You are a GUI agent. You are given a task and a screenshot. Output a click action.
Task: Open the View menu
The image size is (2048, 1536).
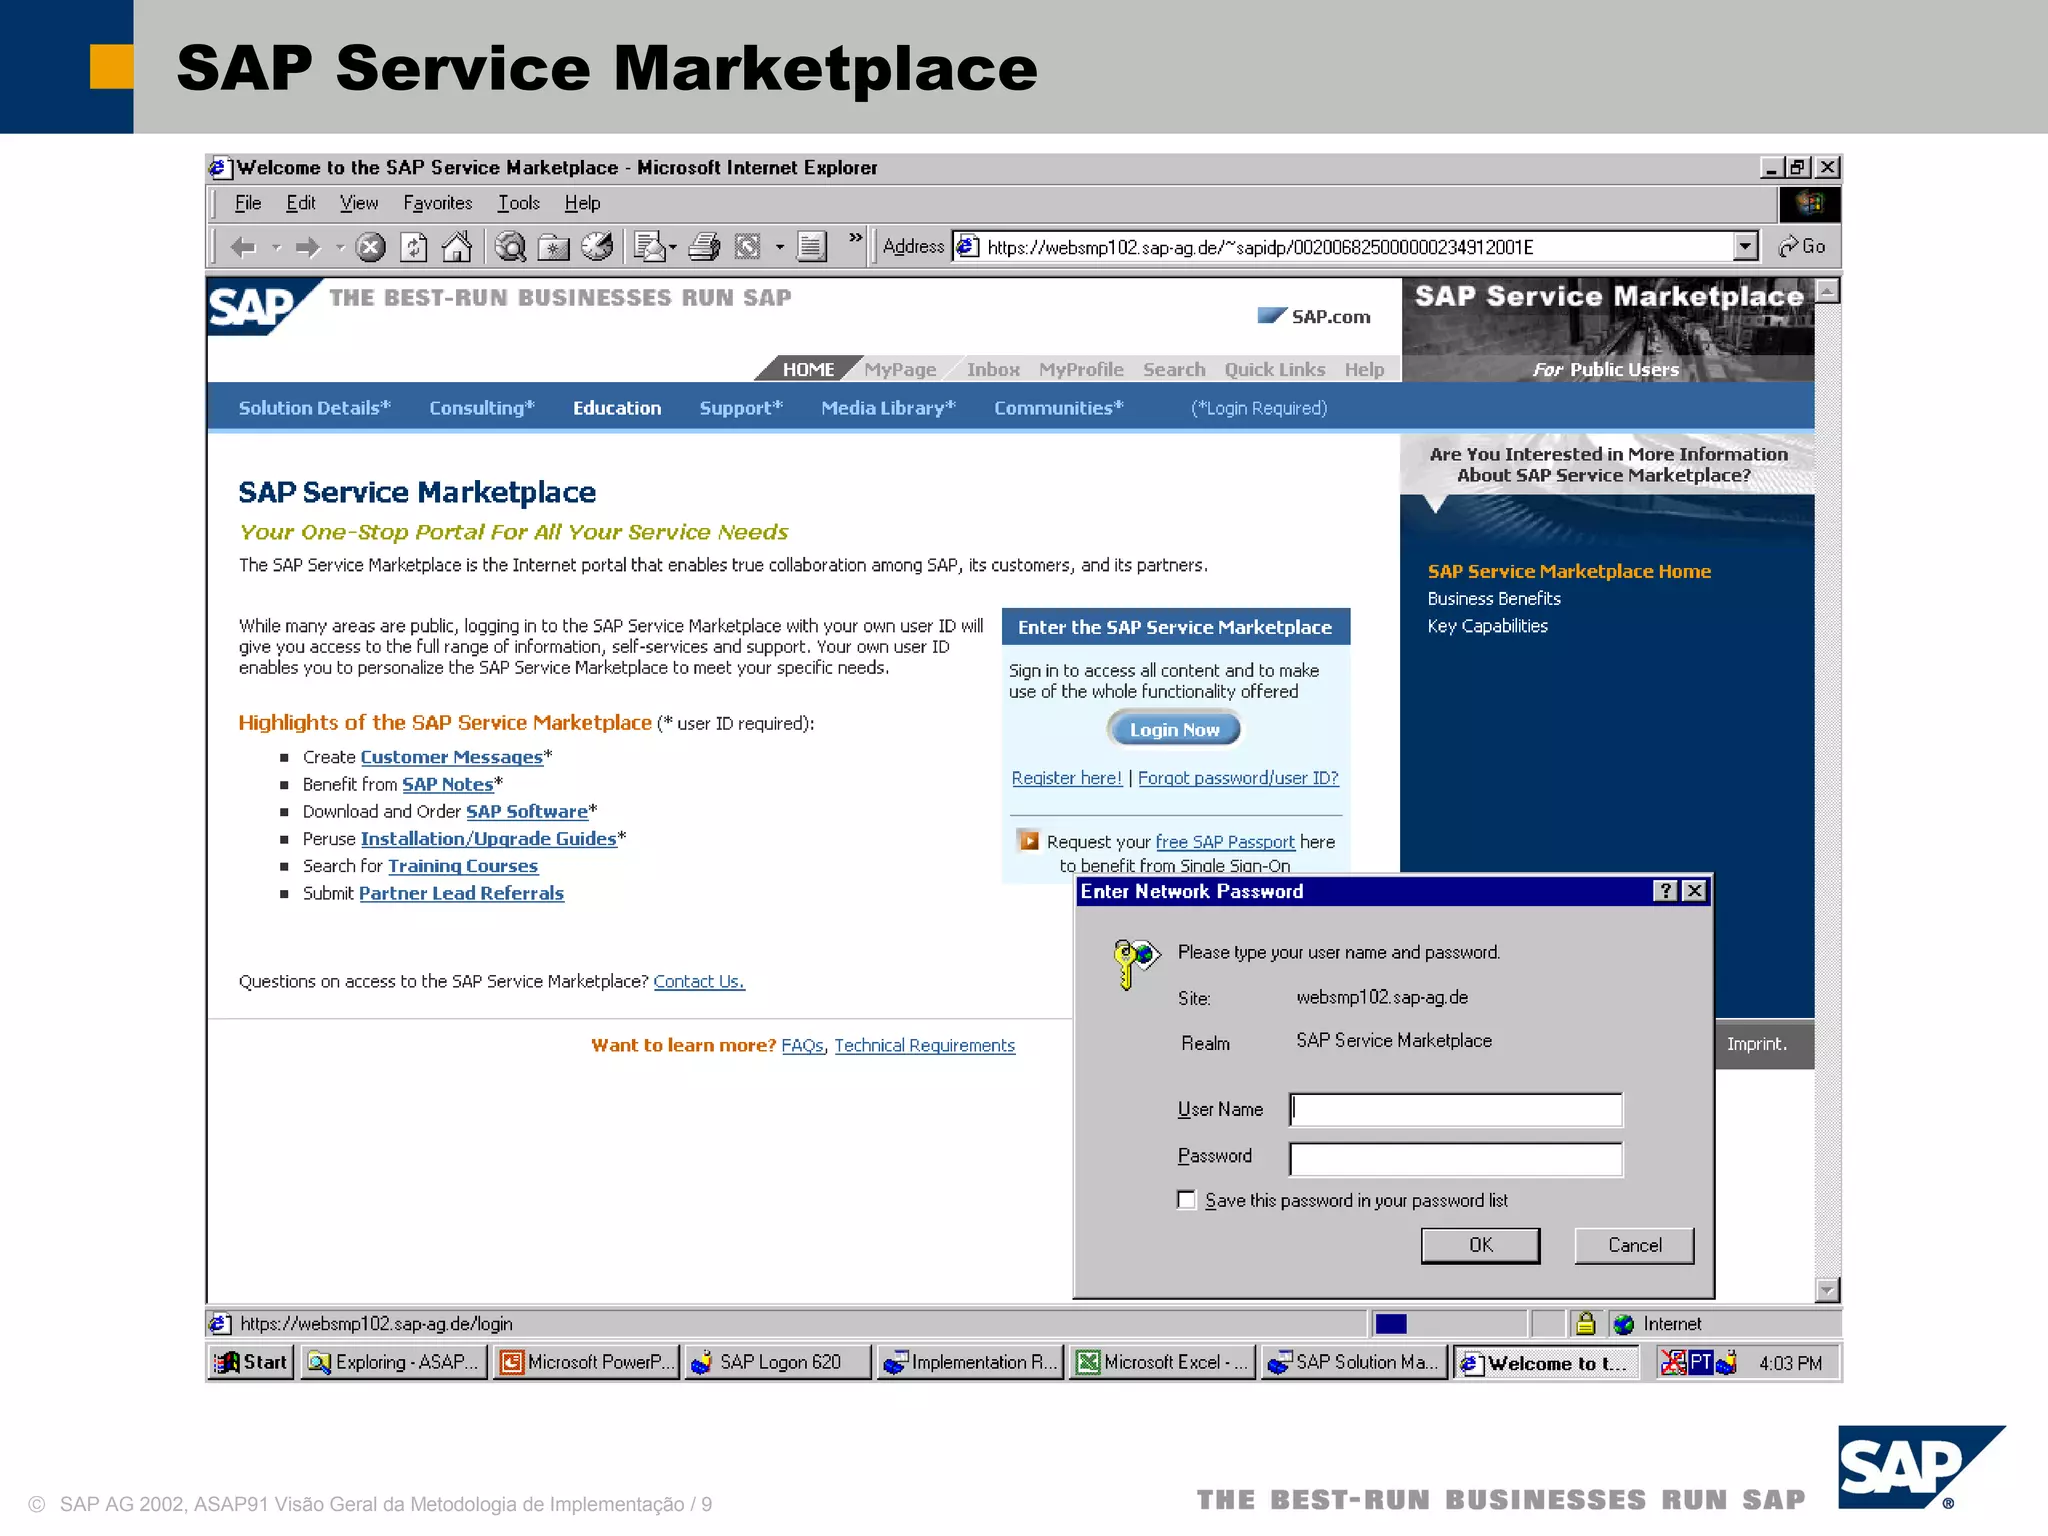pos(359,203)
